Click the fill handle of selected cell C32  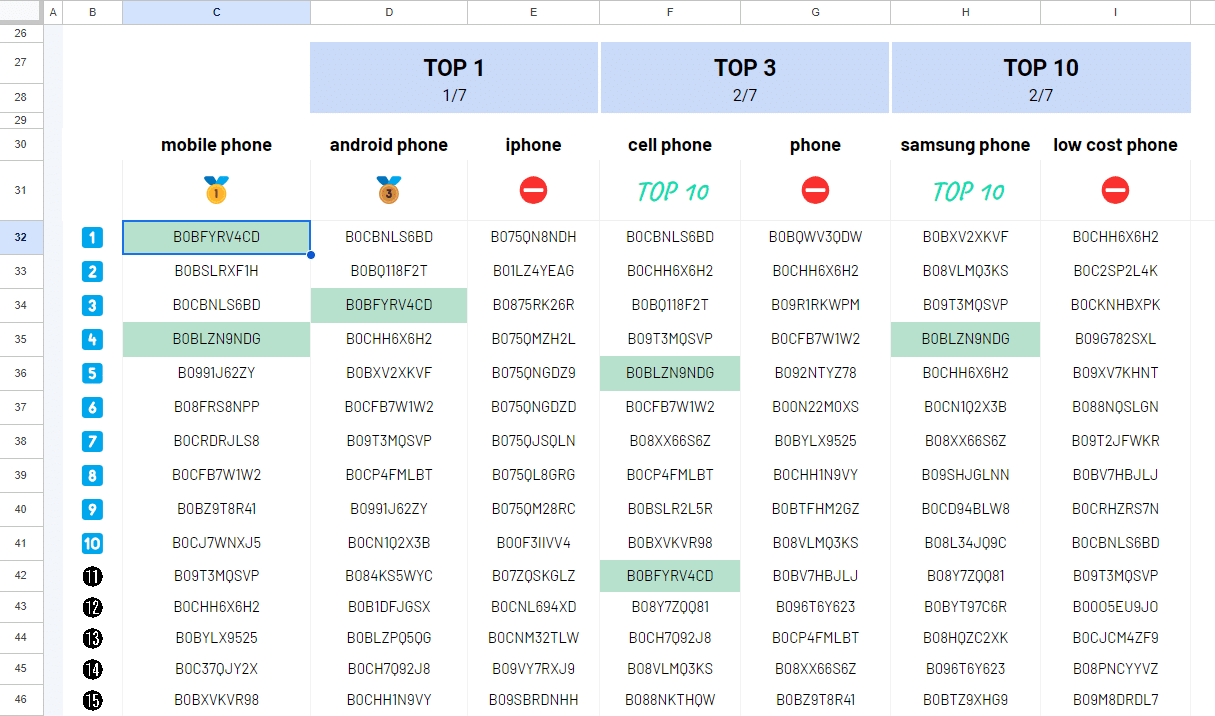(x=310, y=255)
